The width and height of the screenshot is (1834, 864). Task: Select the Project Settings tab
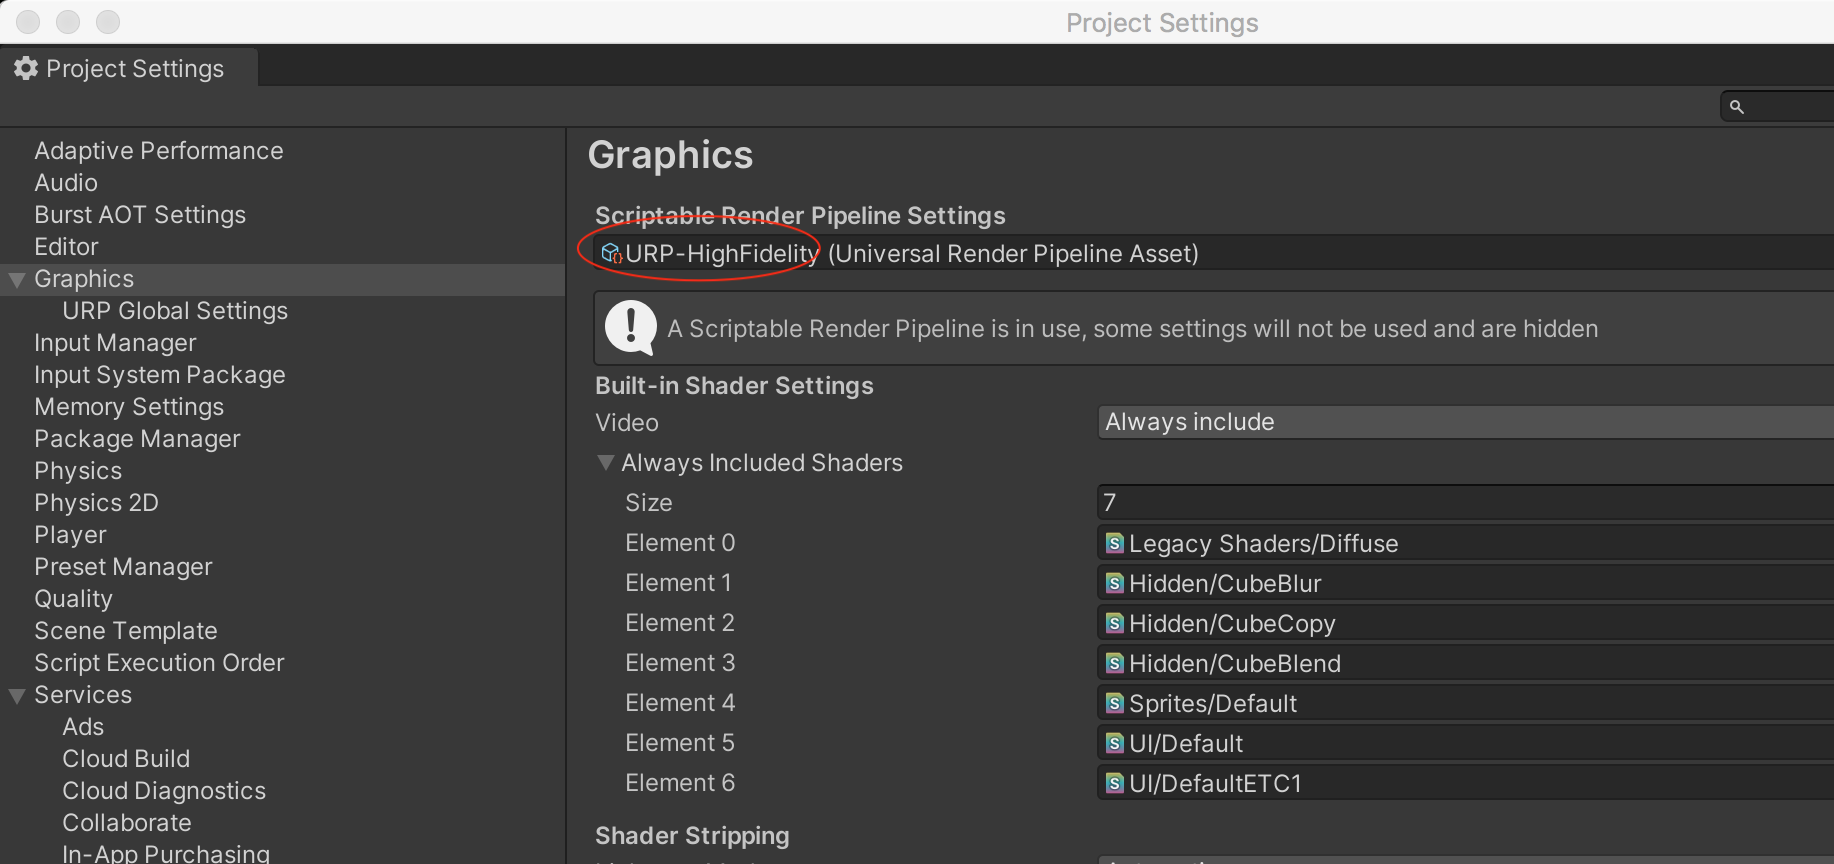(130, 68)
